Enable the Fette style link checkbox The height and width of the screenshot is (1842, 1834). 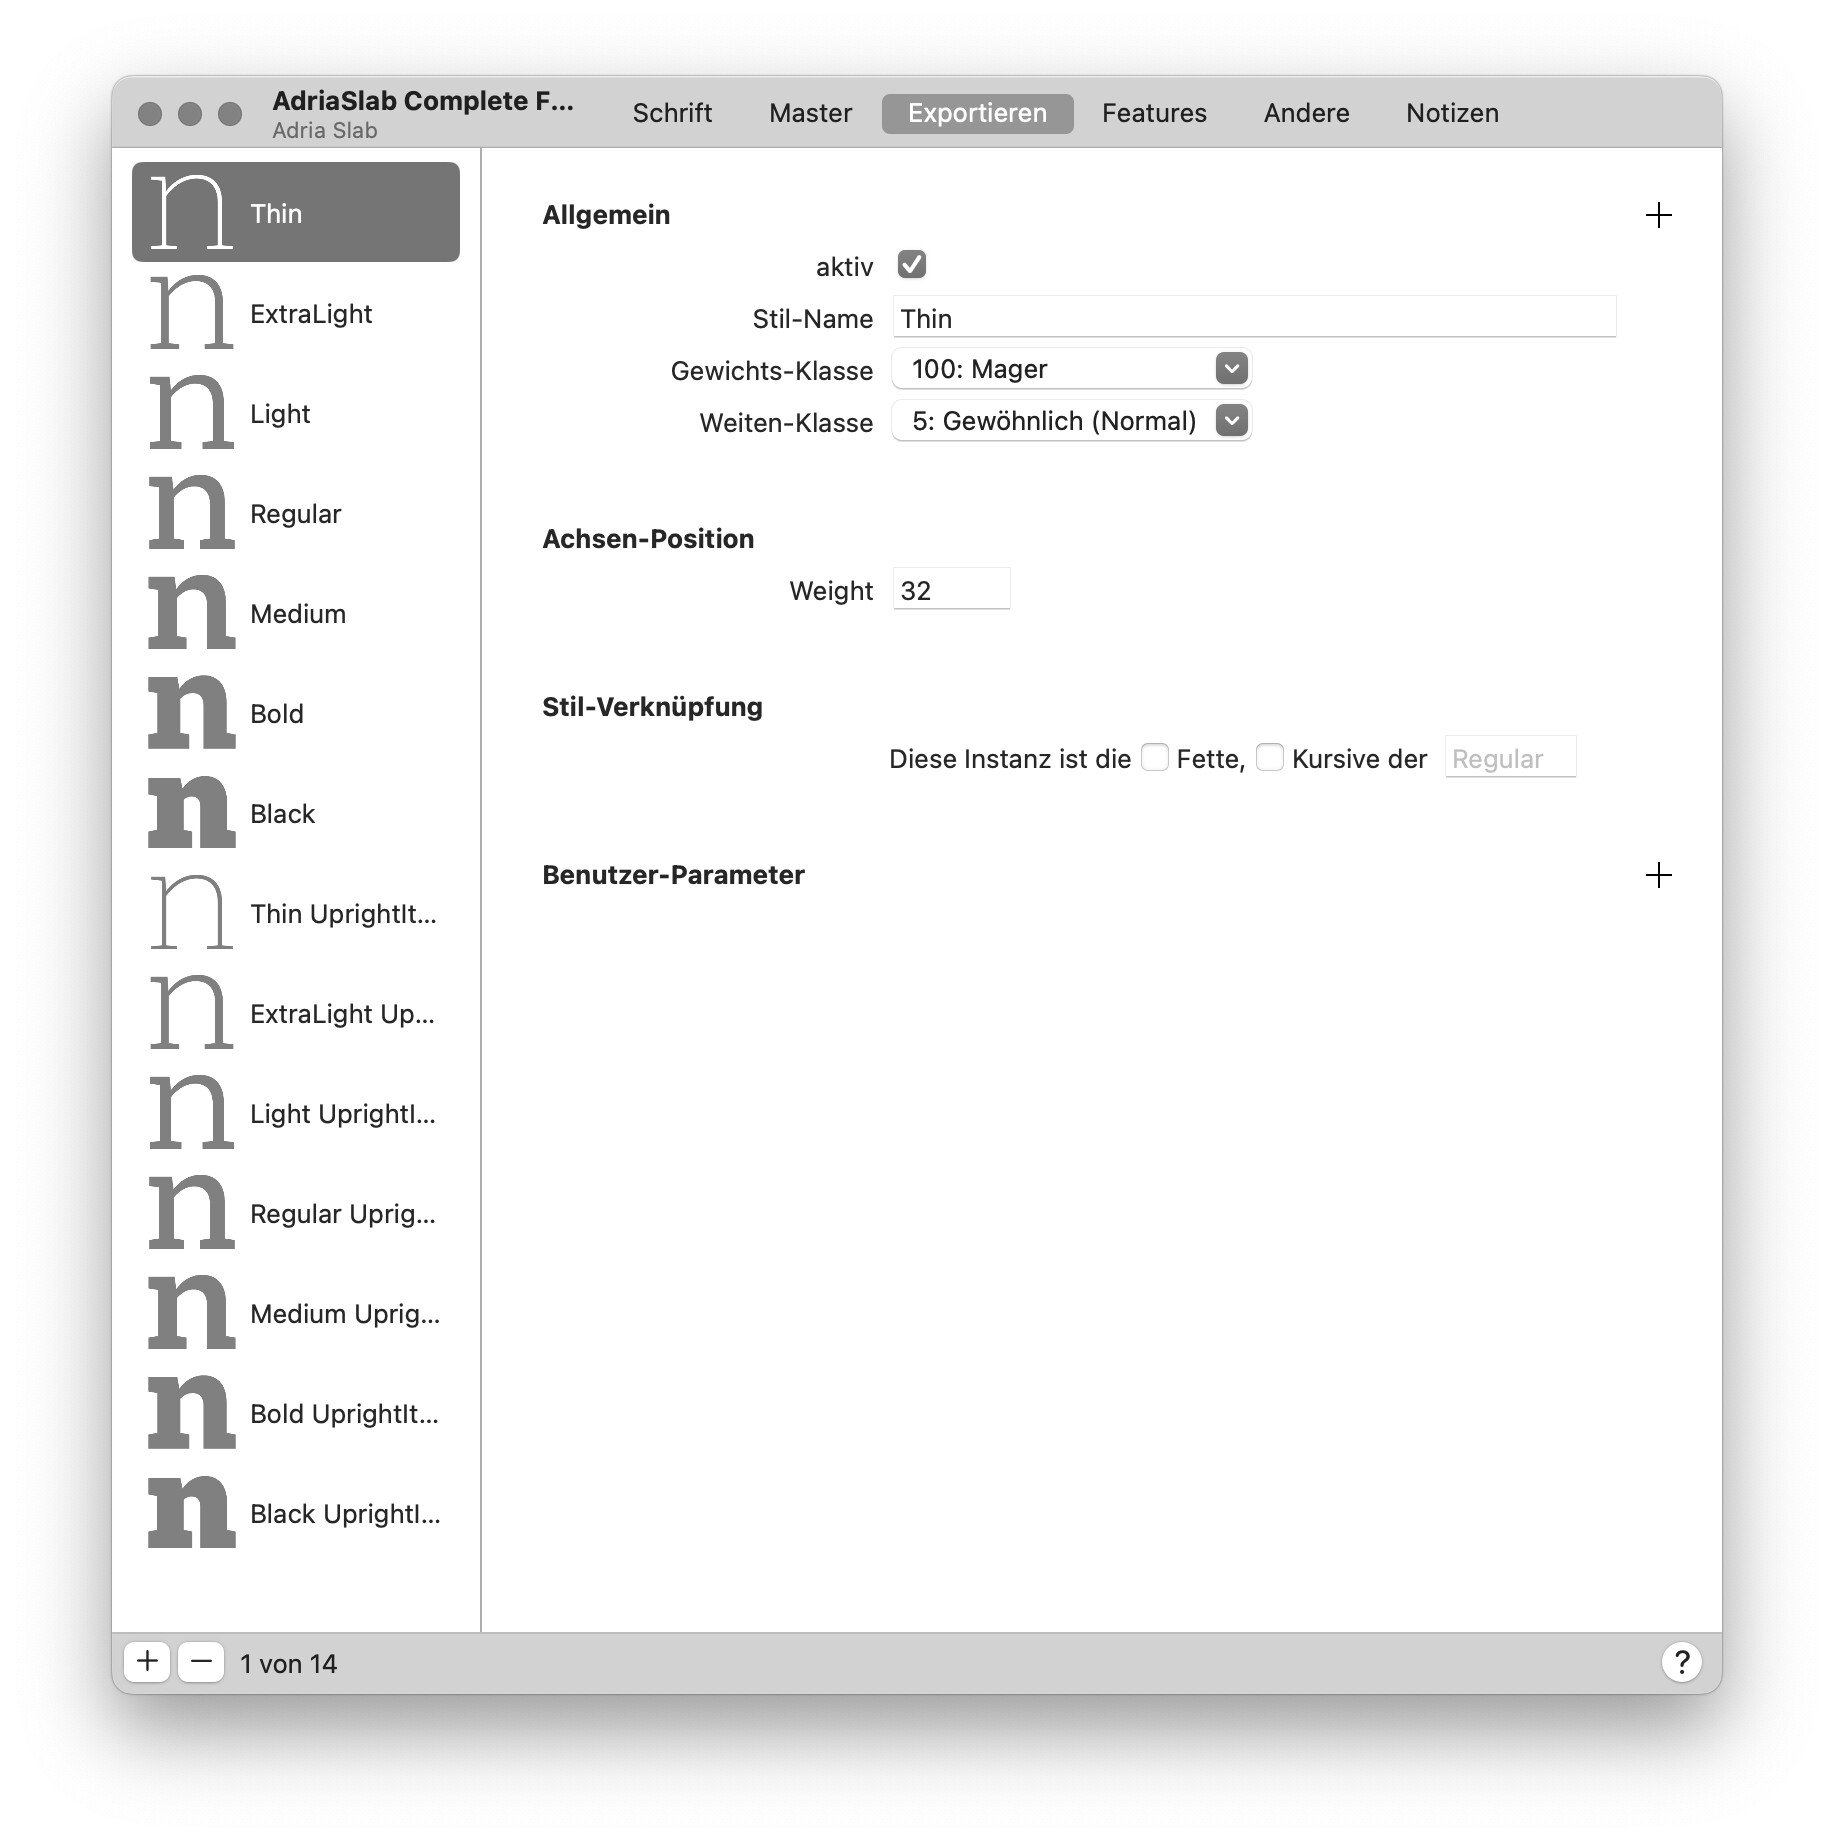coord(1155,758)
